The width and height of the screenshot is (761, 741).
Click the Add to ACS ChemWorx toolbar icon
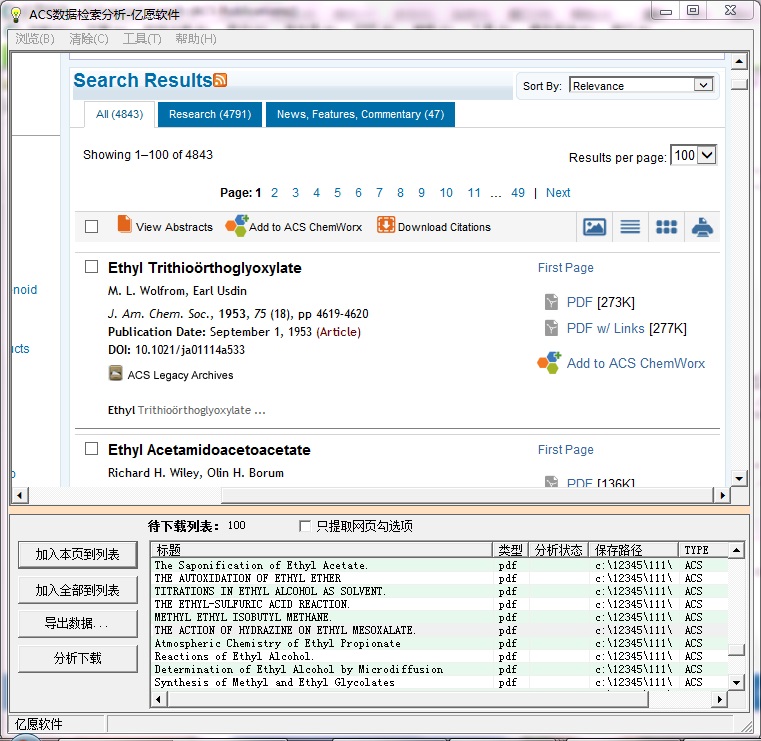point(237,226)
